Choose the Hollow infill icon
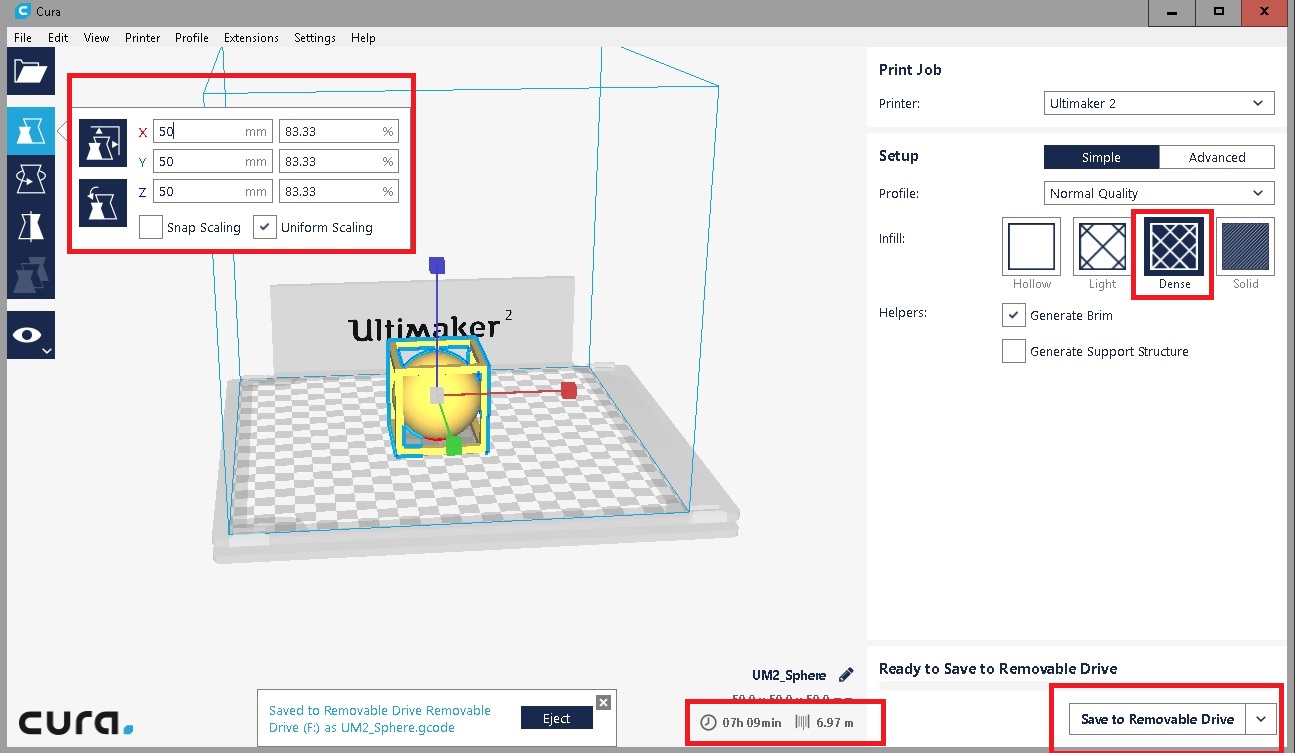1295x753 pixels. pyautogui.click(x=1031, y=247)
